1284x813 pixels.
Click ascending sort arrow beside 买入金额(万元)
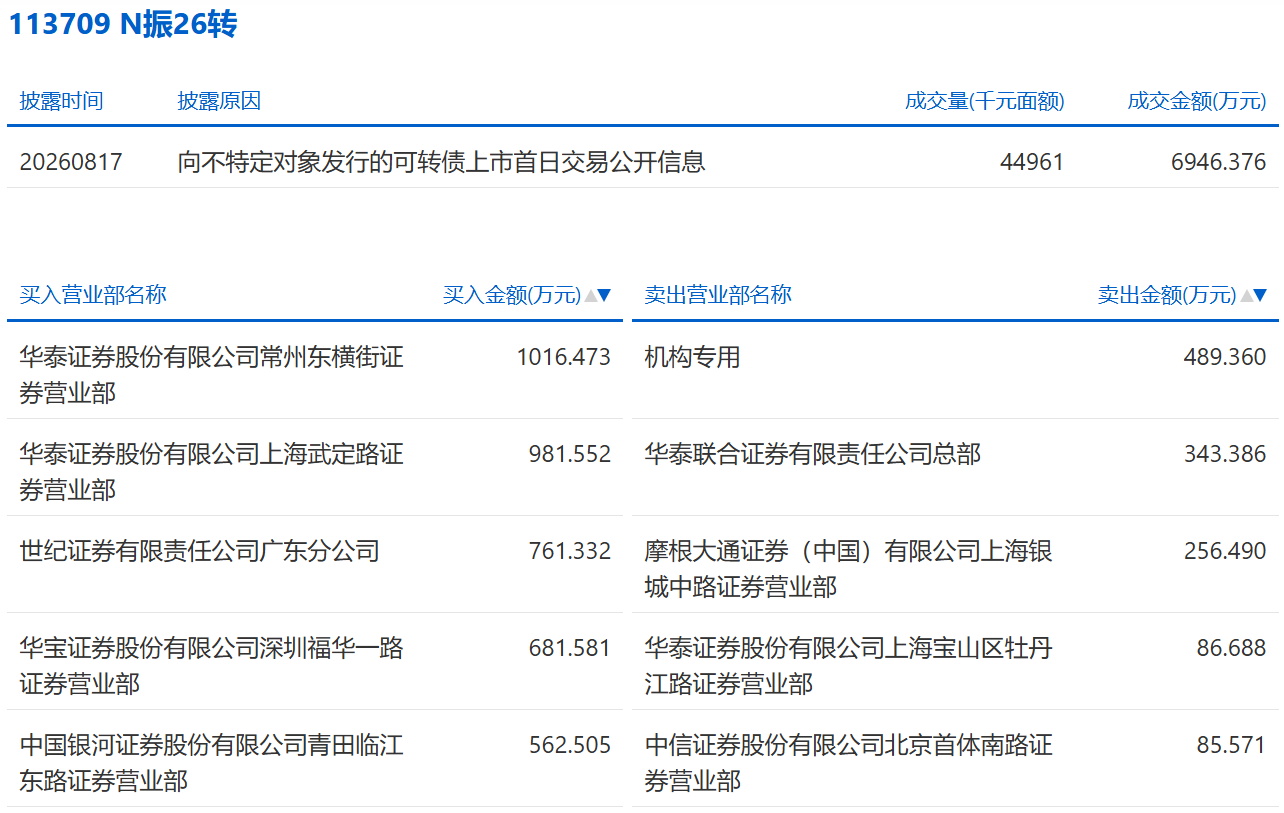(x=591, y=295)
